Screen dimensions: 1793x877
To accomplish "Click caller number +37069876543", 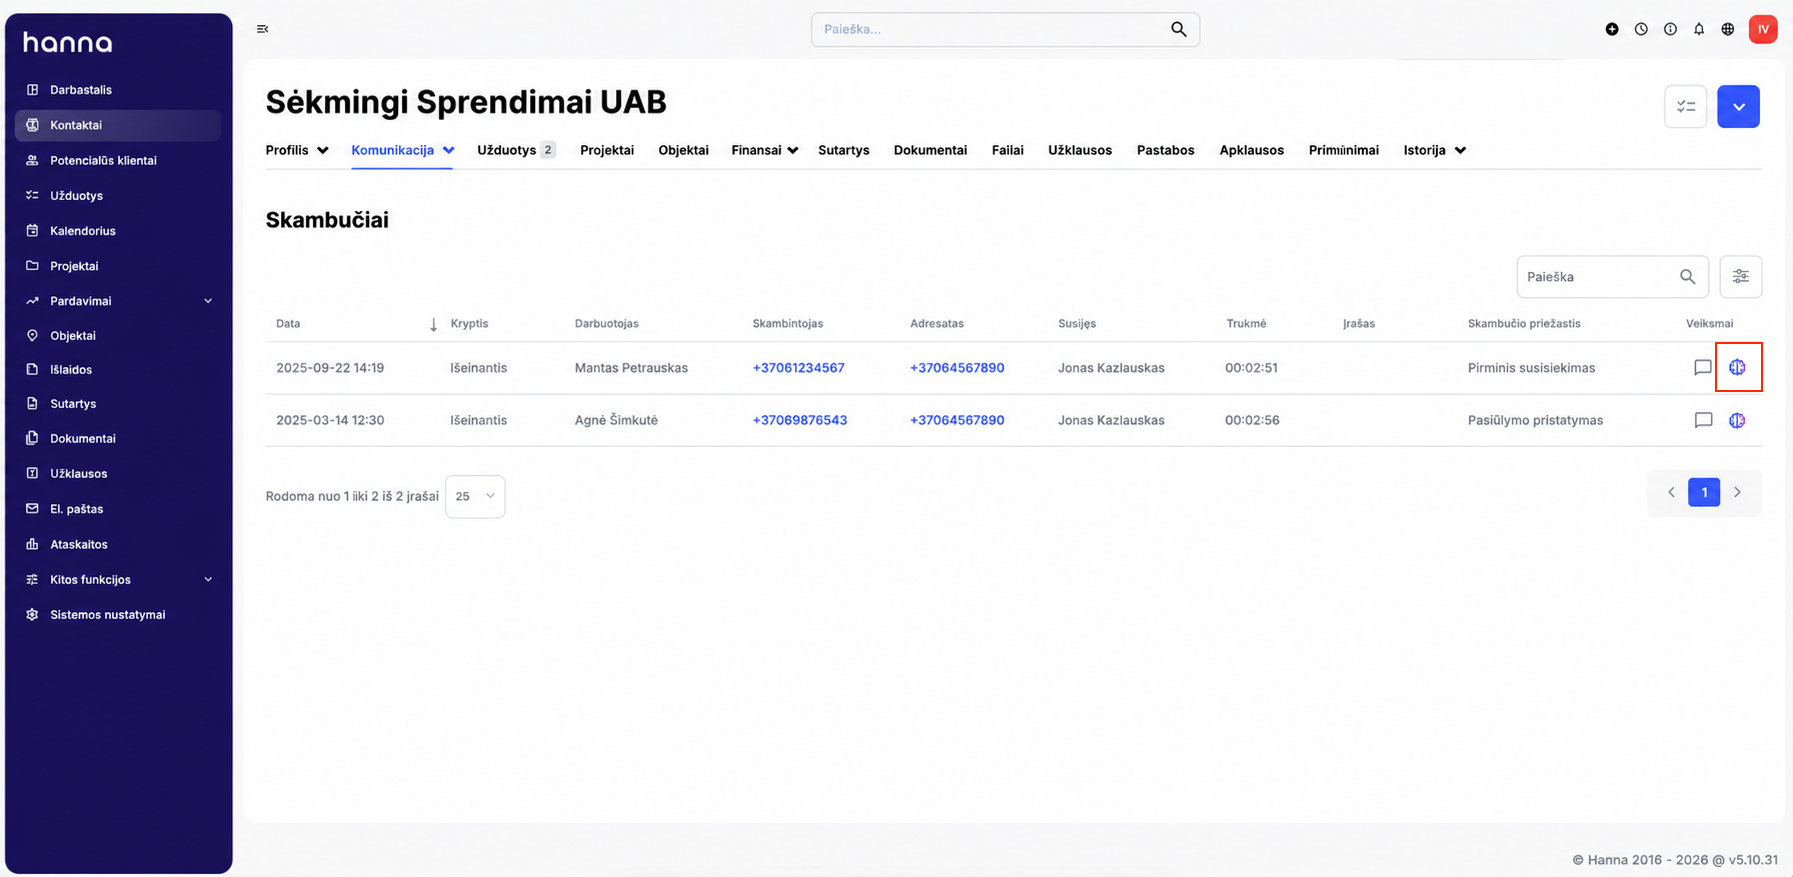I will click(799, 420).
